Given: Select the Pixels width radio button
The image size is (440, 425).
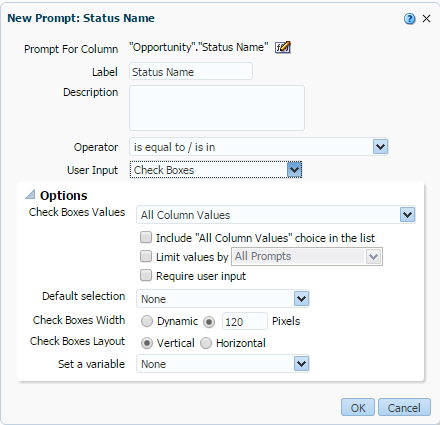Looking at the screenshot, I should pos(209,321).
